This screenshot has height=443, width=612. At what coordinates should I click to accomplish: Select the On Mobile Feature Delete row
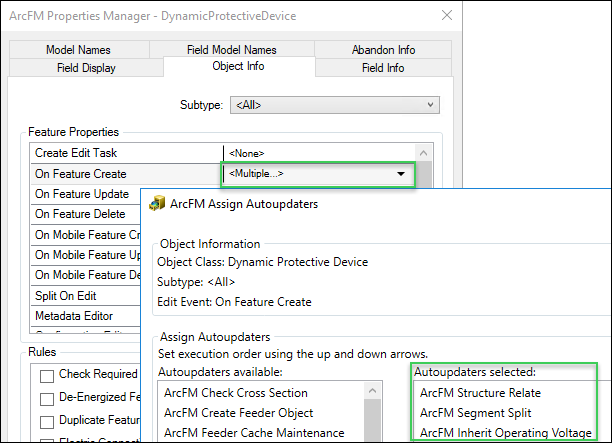pyautogui.click(x=86, y=275)
